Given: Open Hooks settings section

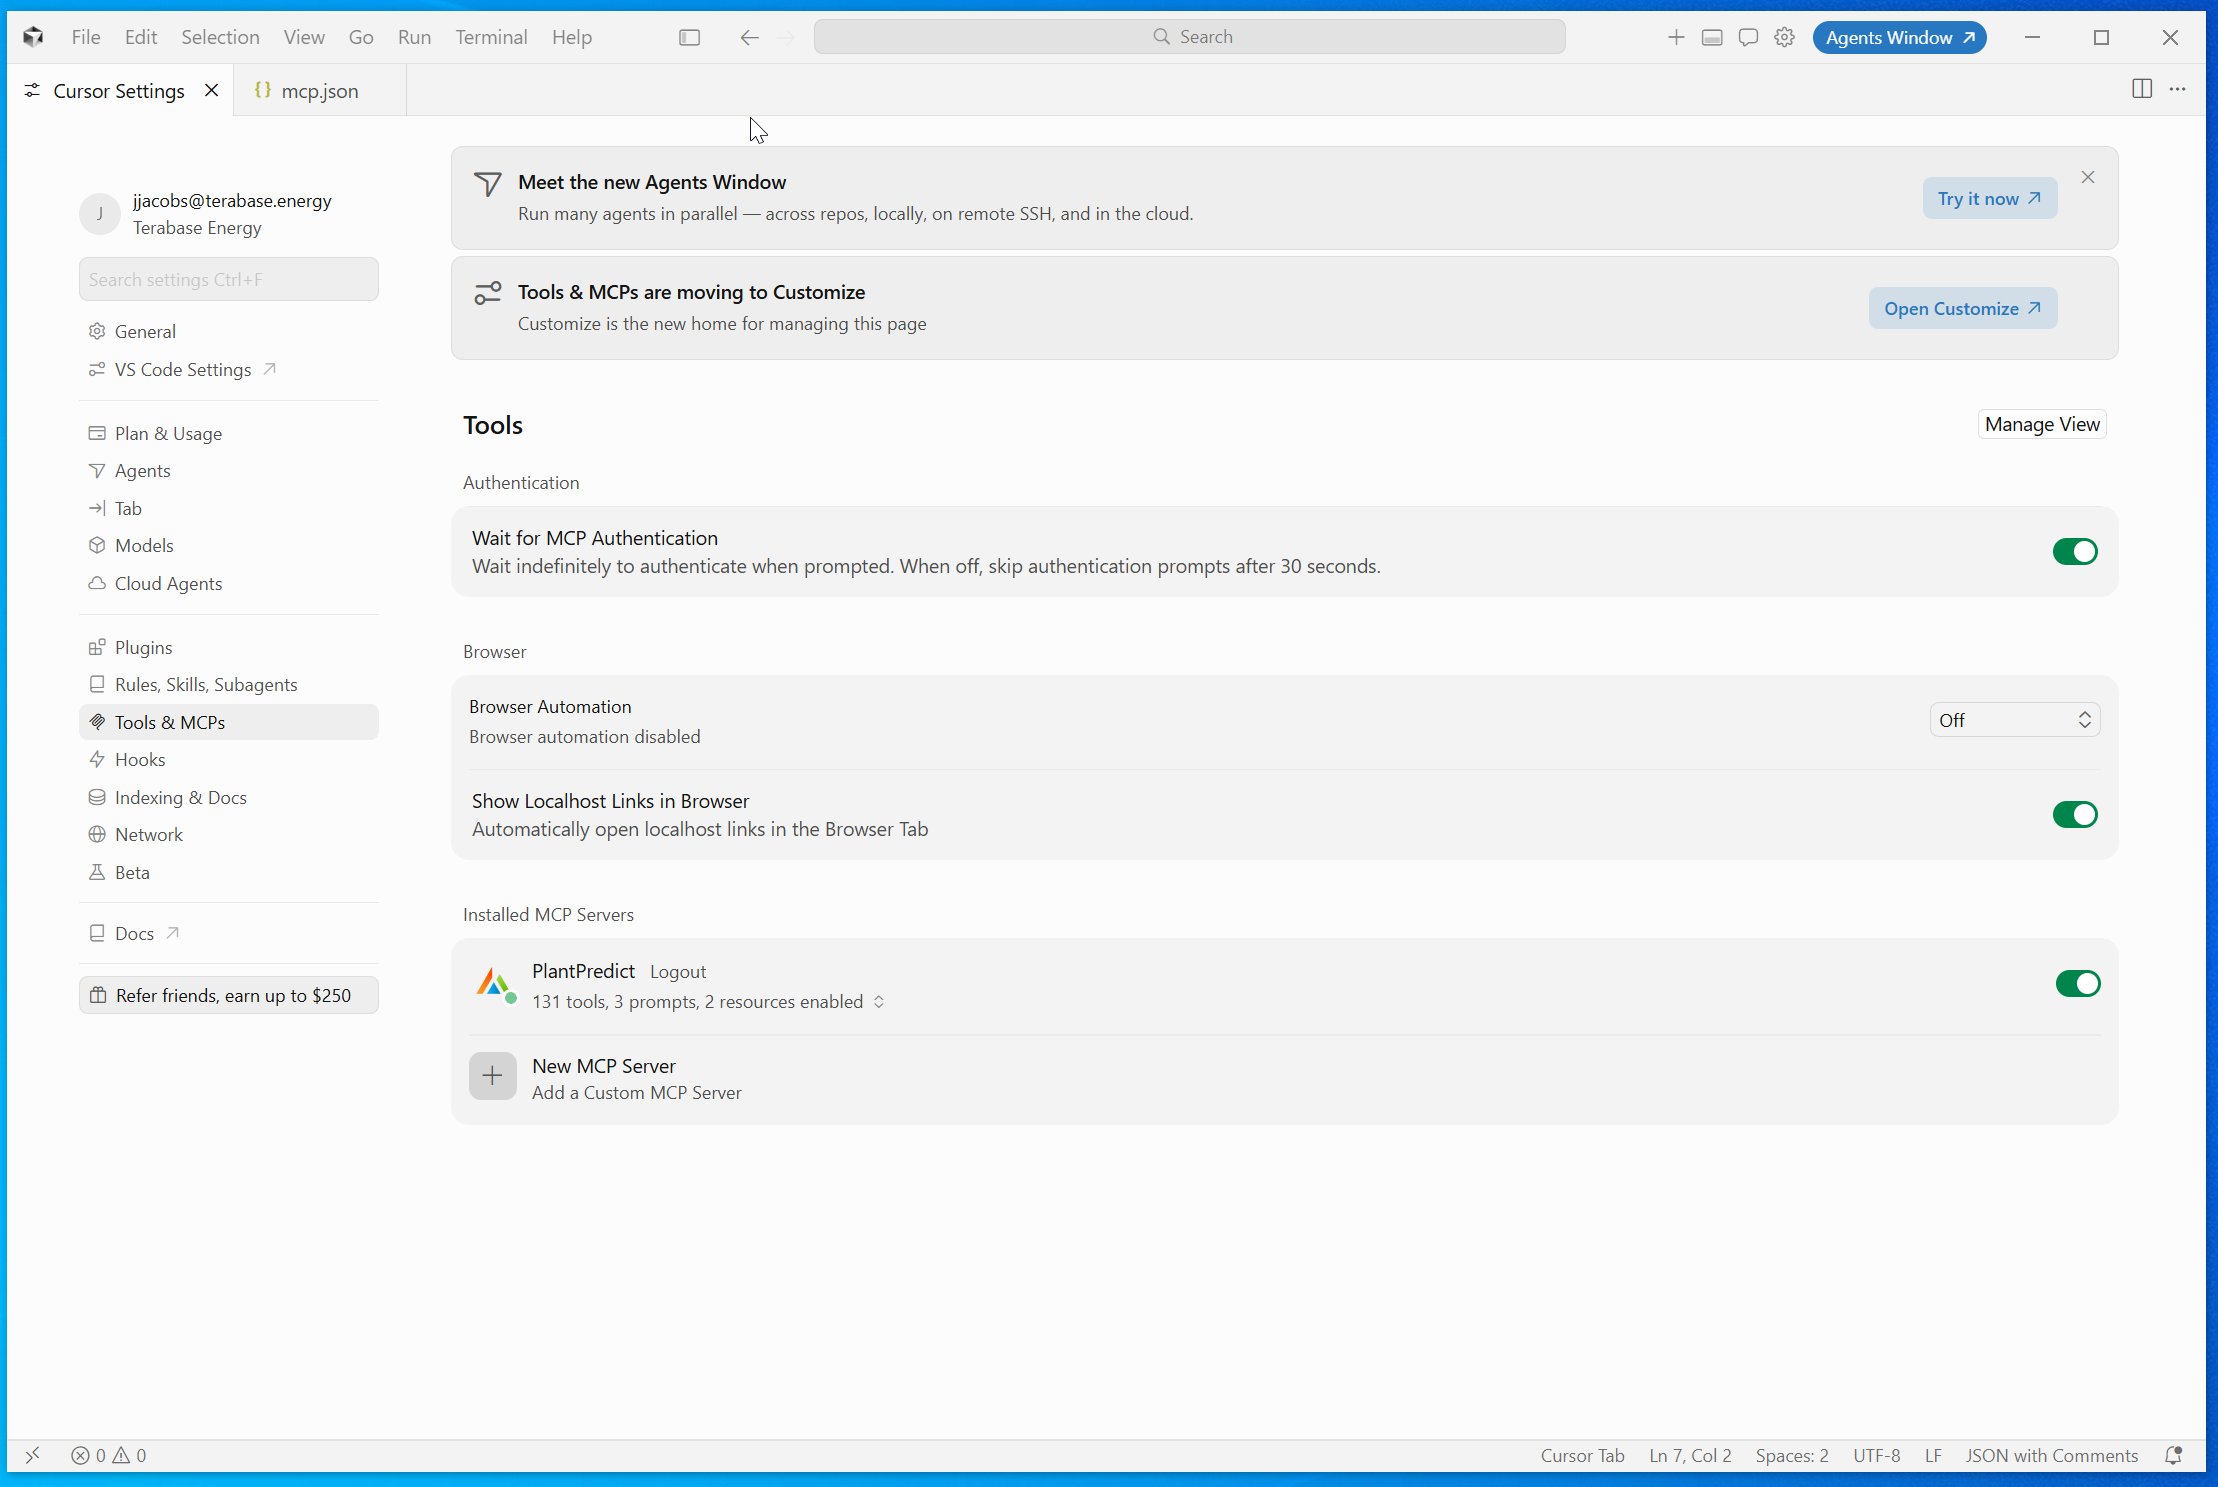Looking at the screenshot, I should 228,759.
